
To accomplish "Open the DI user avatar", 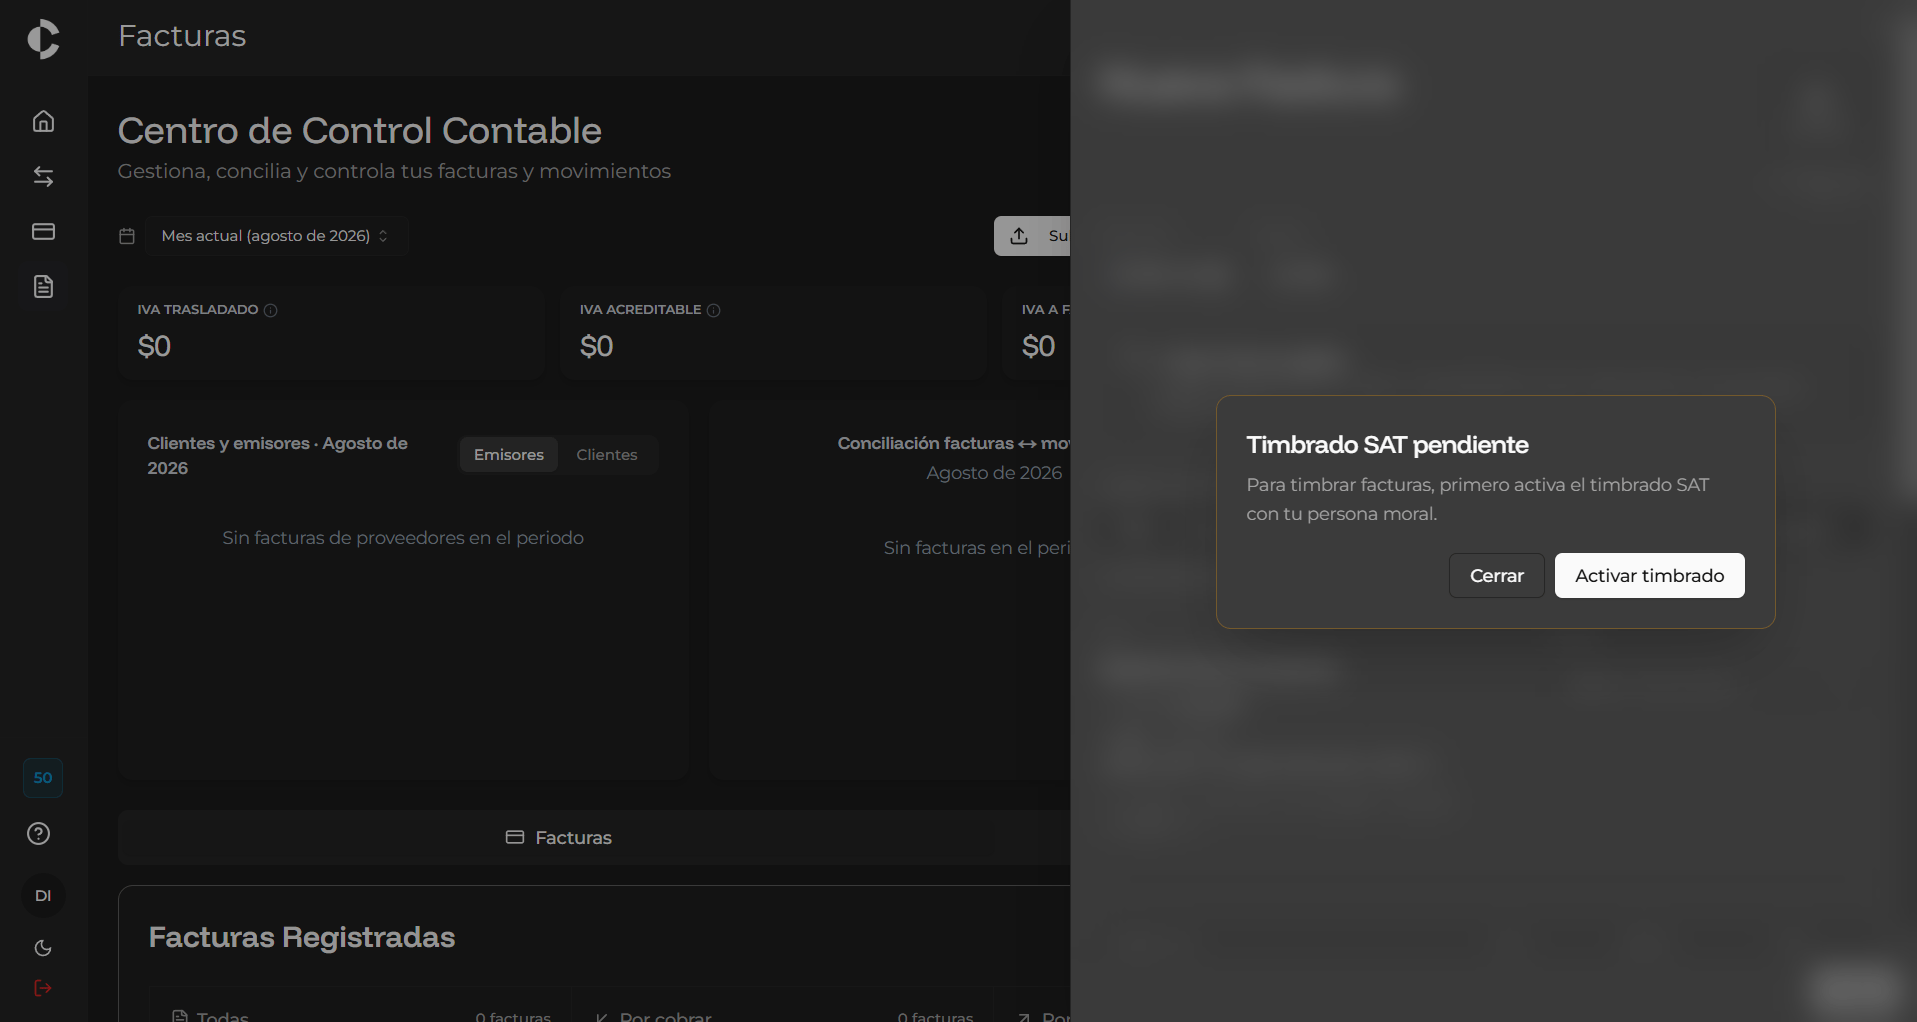I will point(43,895).
